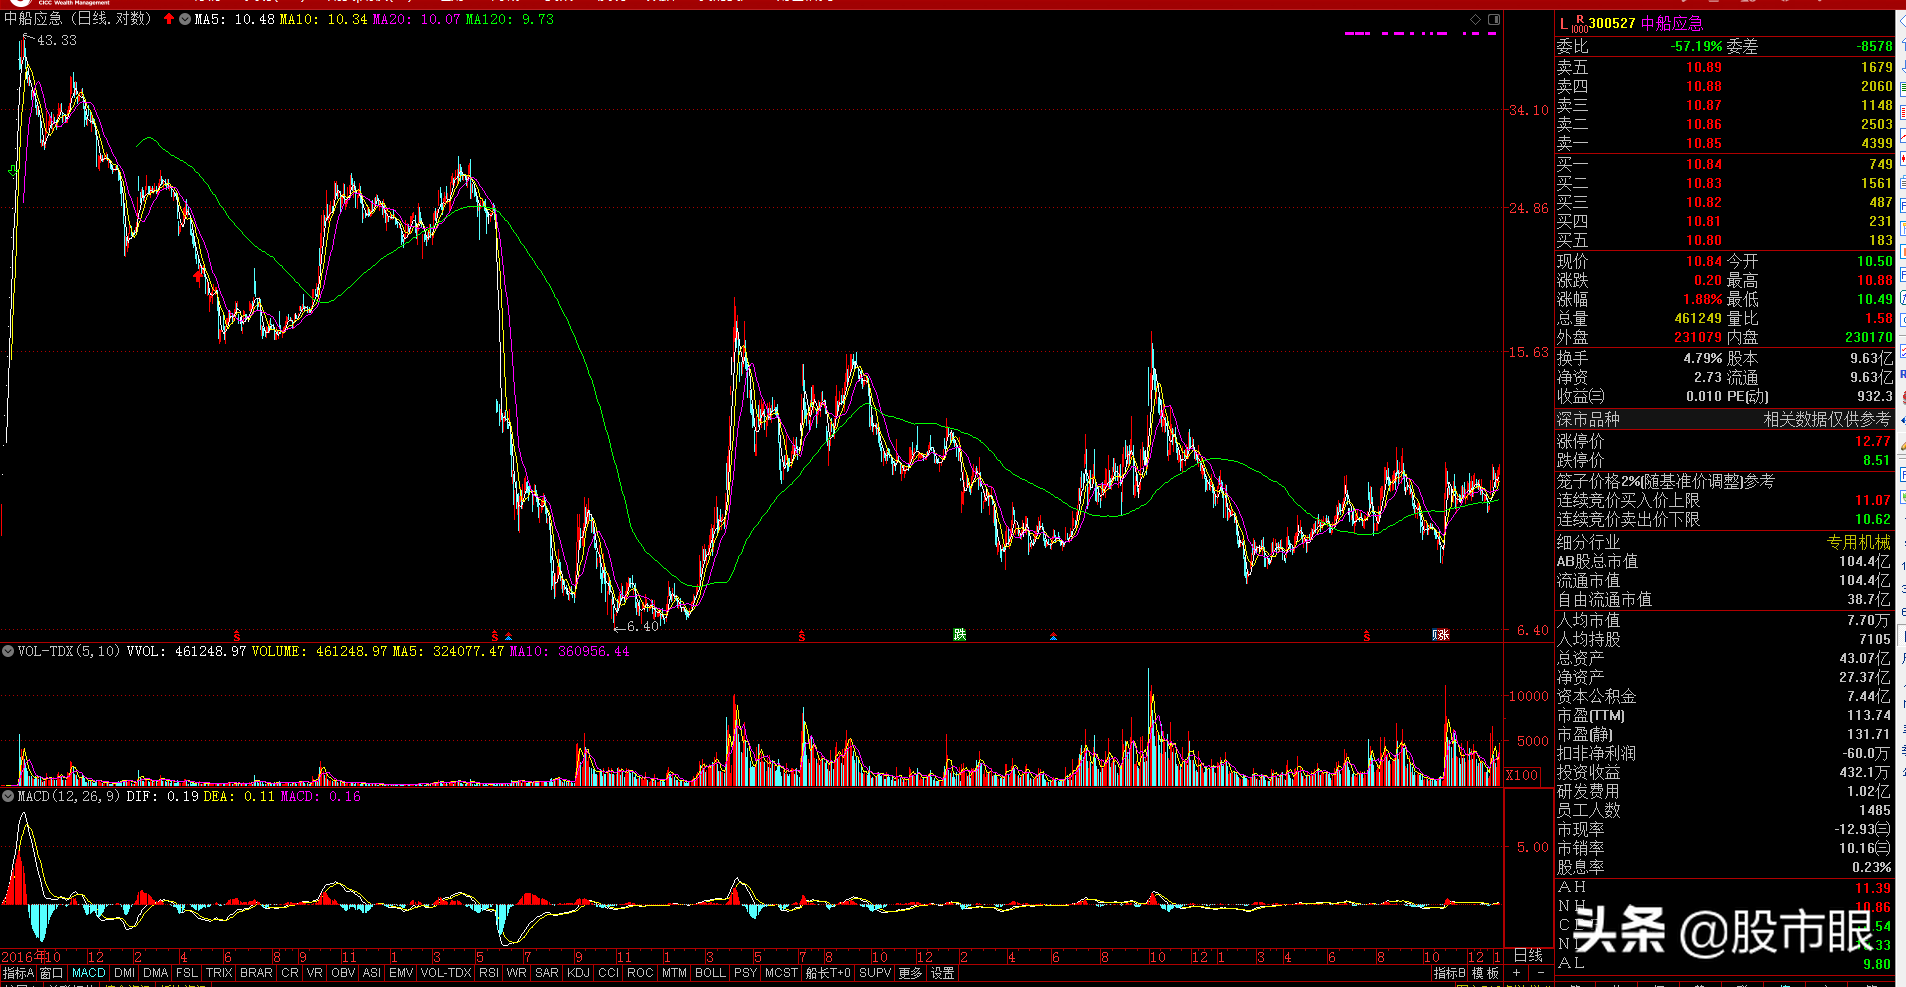Choose the SAR indicator tab
This screenshot has width=1906, height=987.
[547, 973]
